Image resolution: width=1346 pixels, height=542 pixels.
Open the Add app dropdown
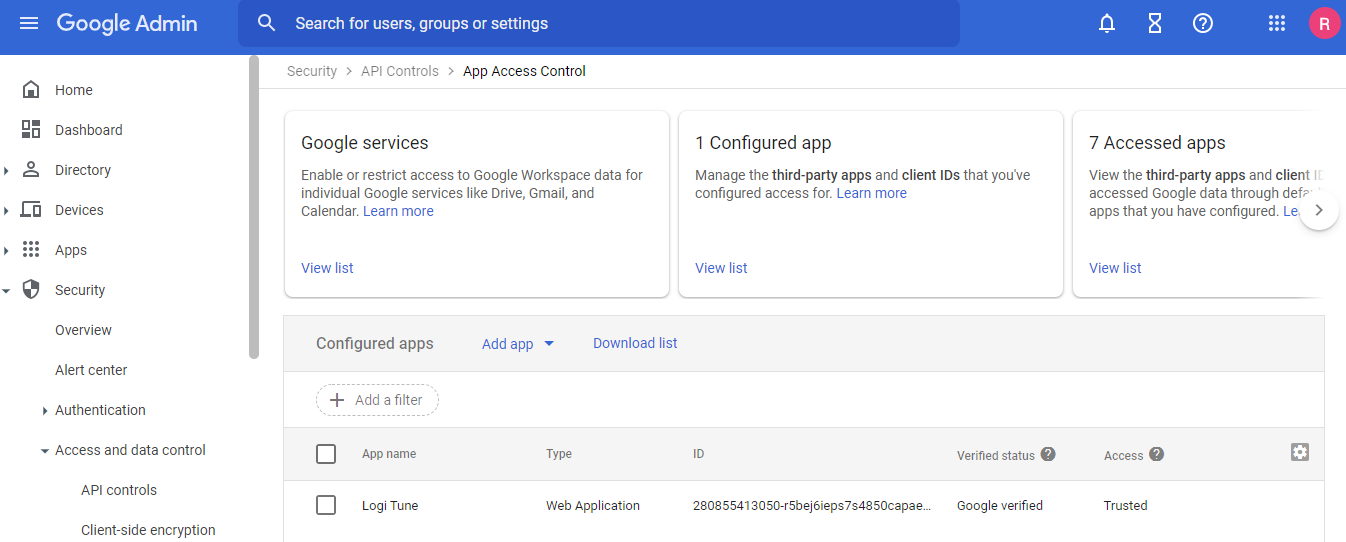pos(518,343)
